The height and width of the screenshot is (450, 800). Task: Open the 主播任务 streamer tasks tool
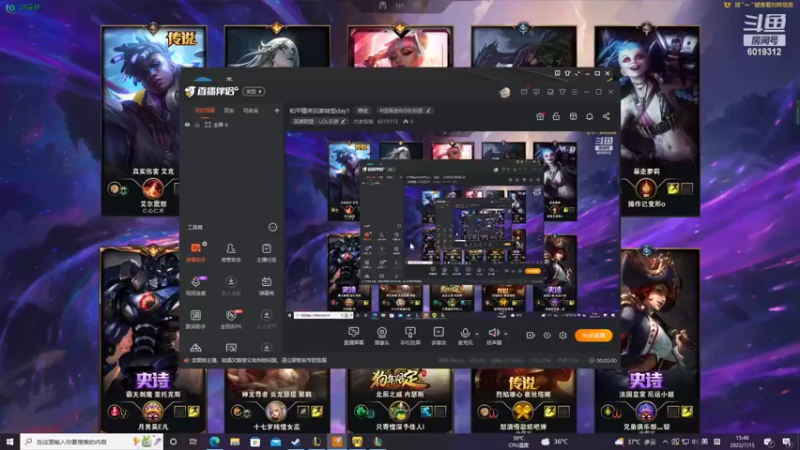coord(266,253)
